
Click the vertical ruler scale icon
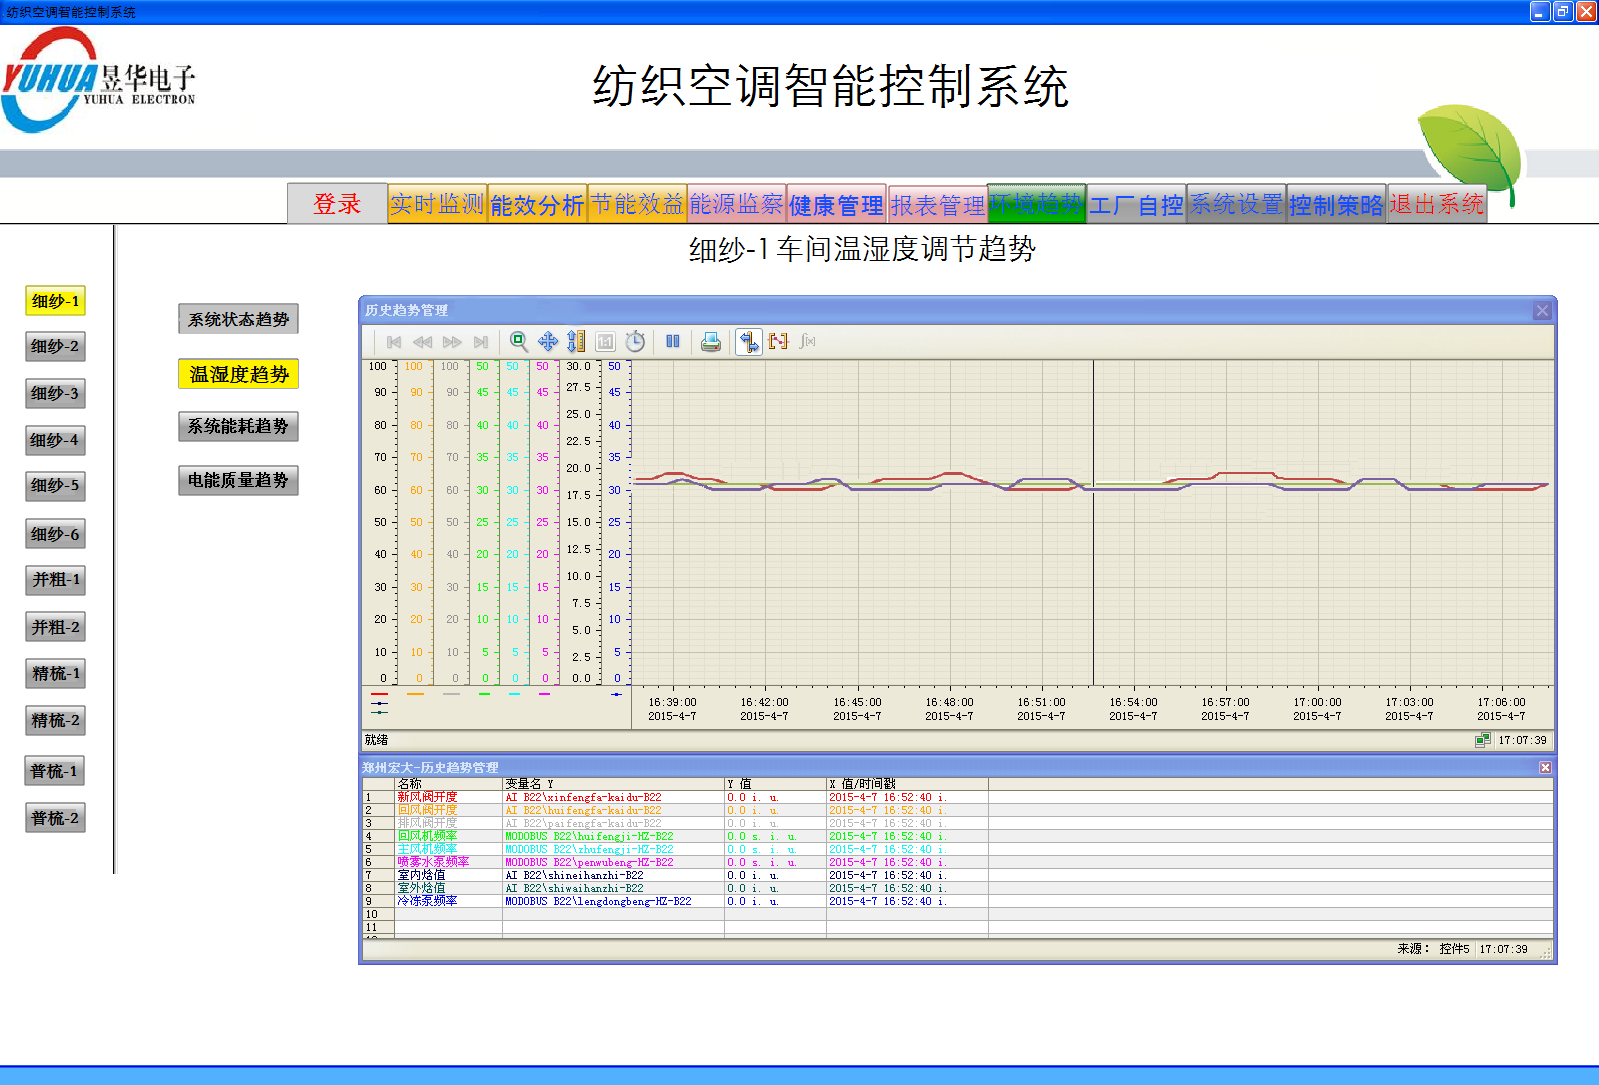click(x=576, y=342)
